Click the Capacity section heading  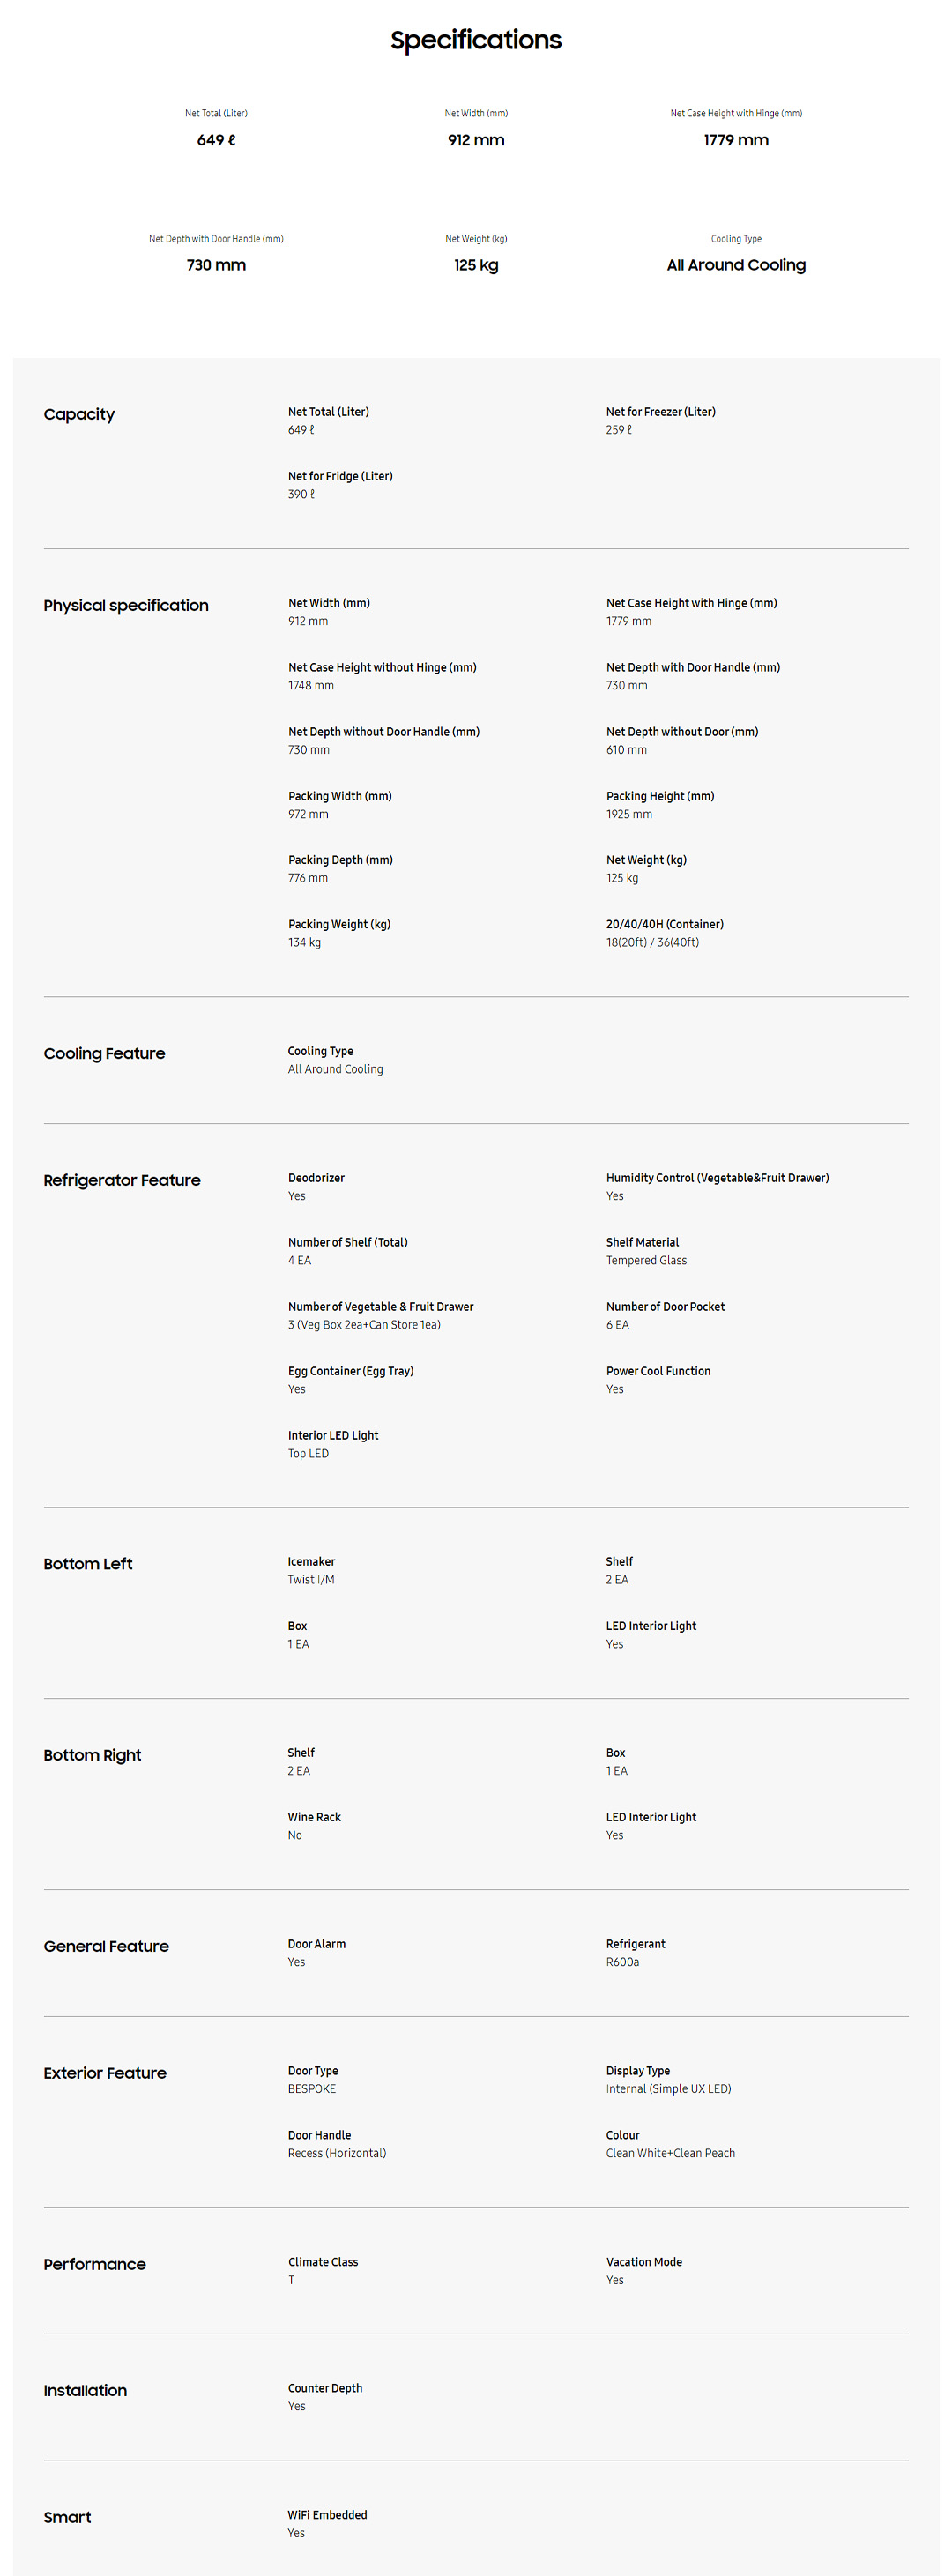point(79,415)
